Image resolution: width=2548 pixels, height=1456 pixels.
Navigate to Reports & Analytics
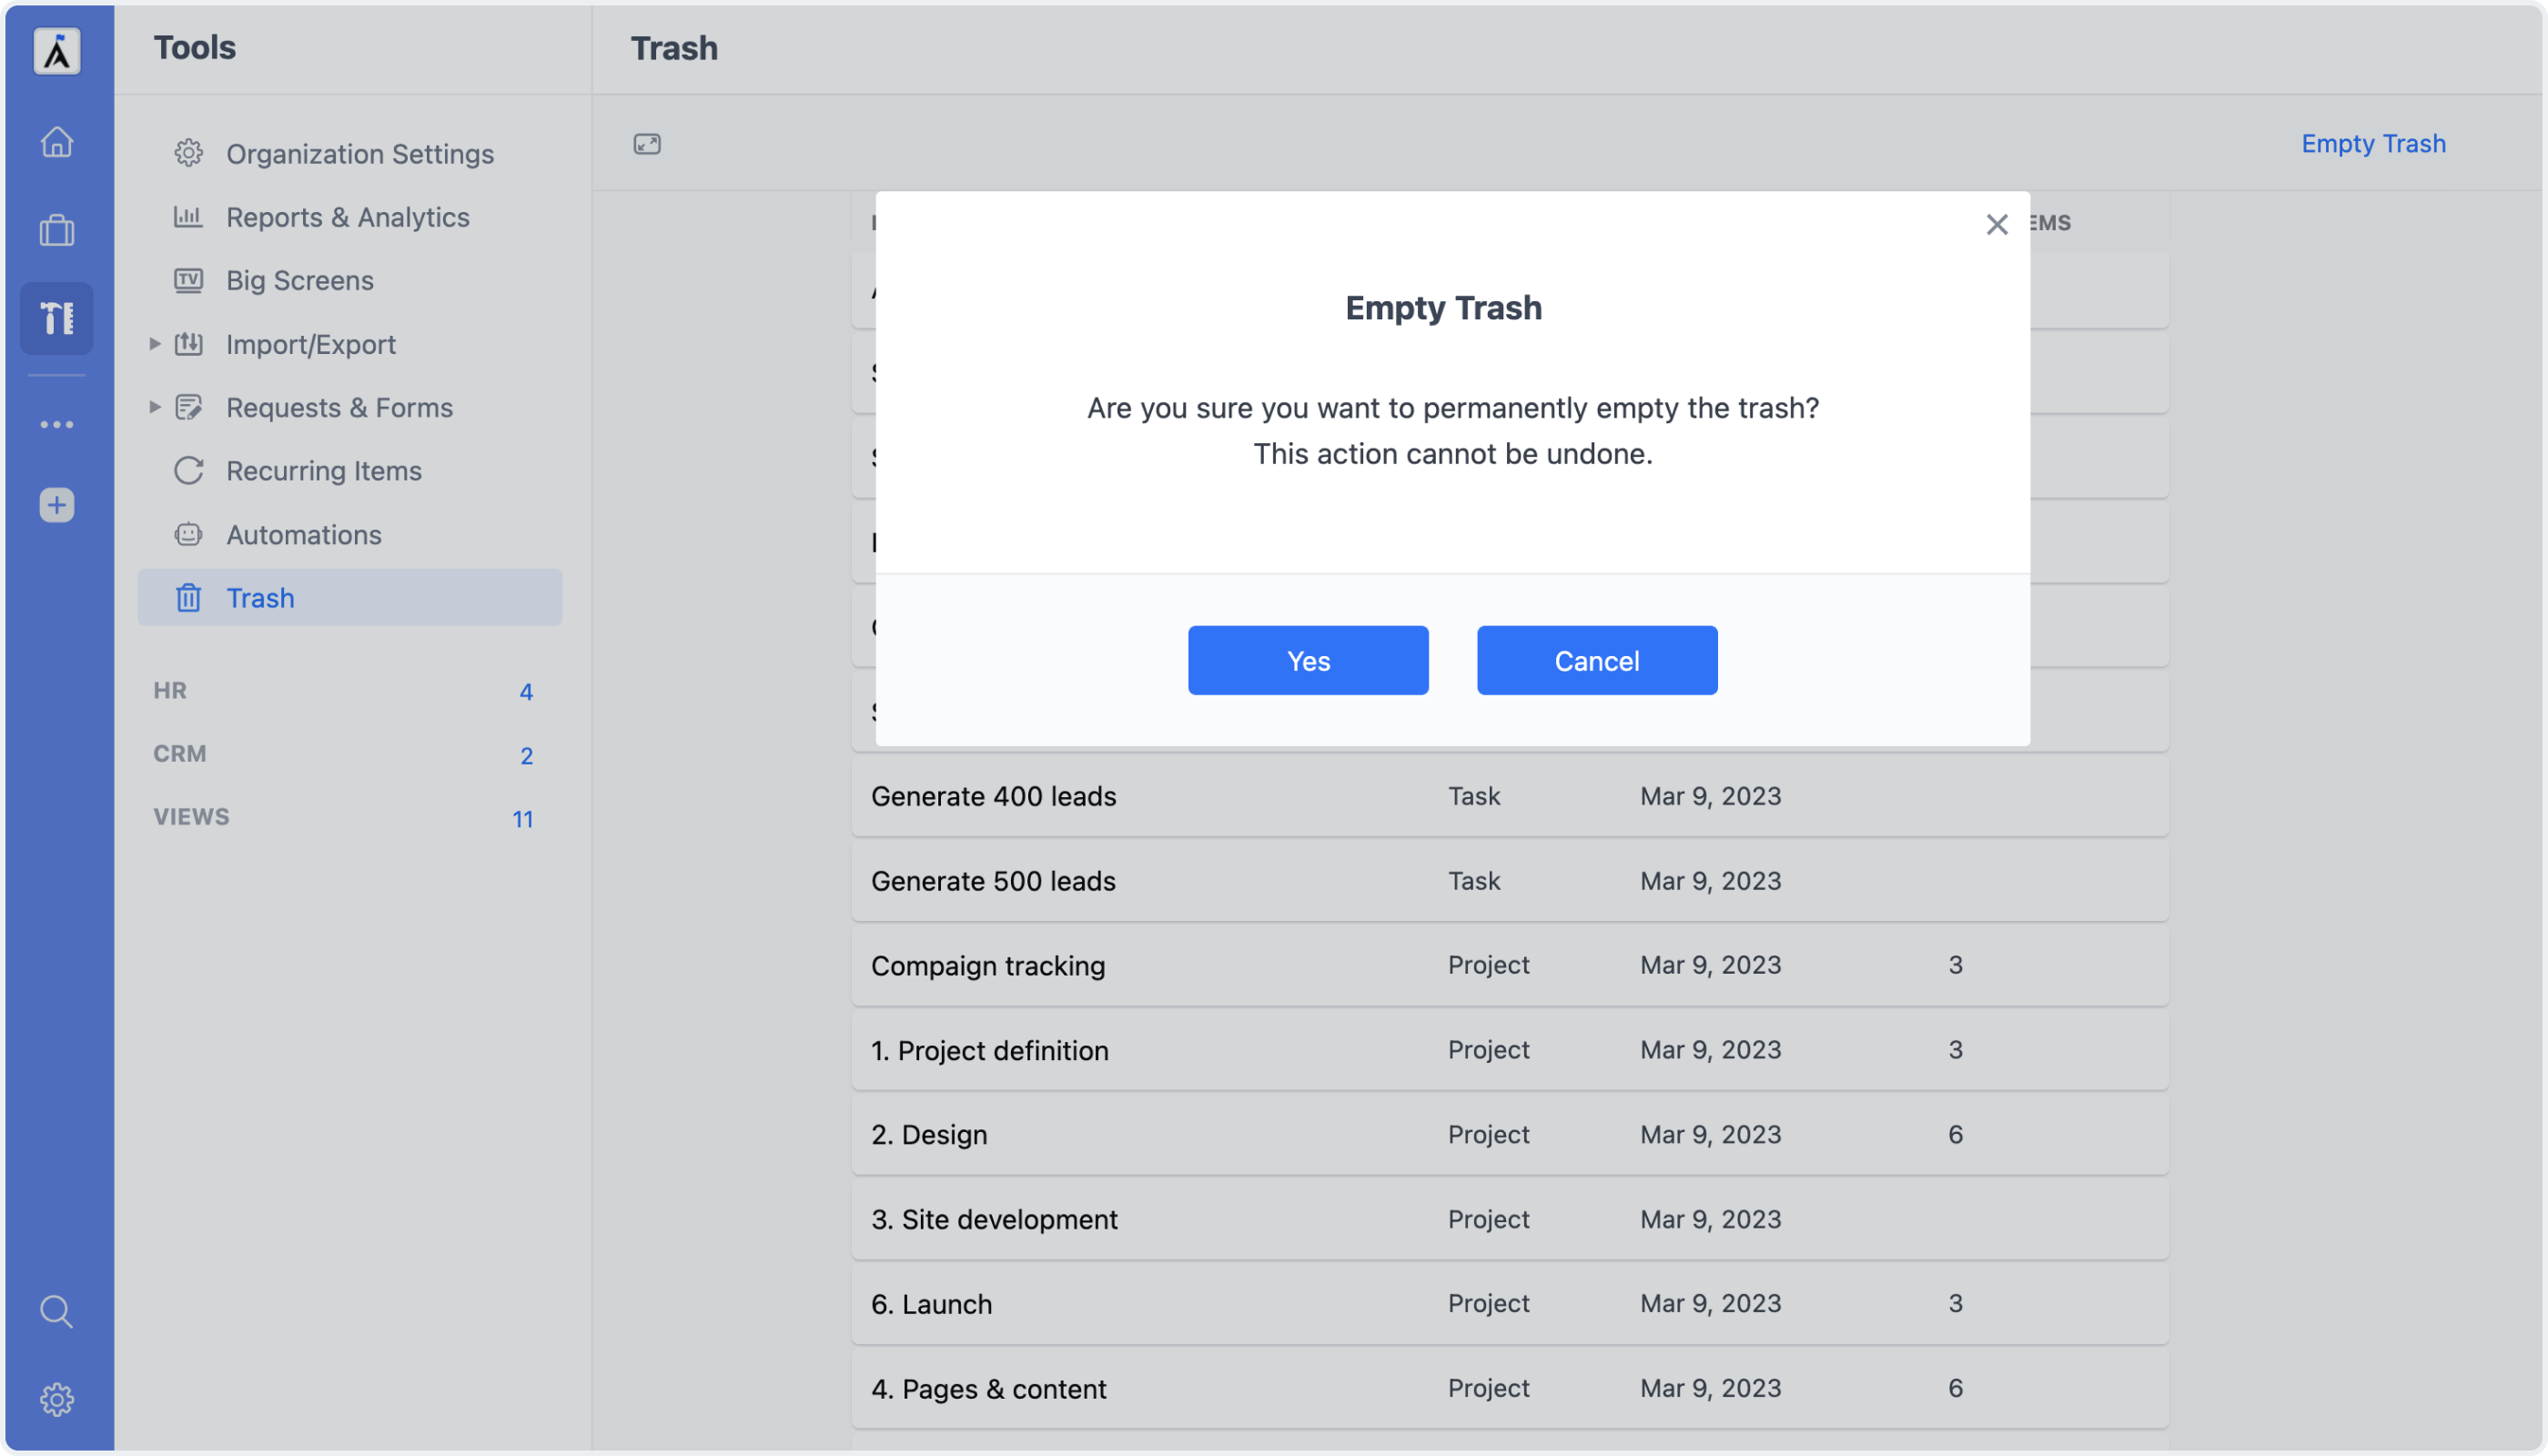point(349,217)
